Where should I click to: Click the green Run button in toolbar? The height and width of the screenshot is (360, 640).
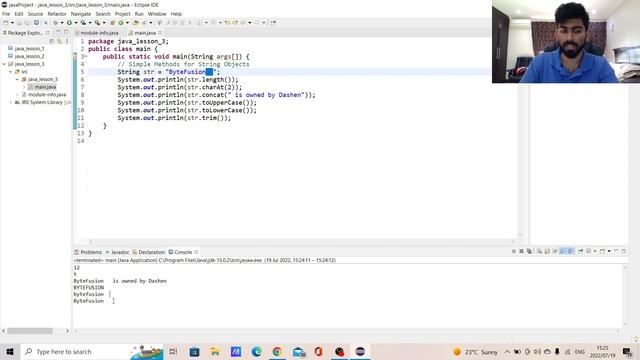(x=69, y=23)
